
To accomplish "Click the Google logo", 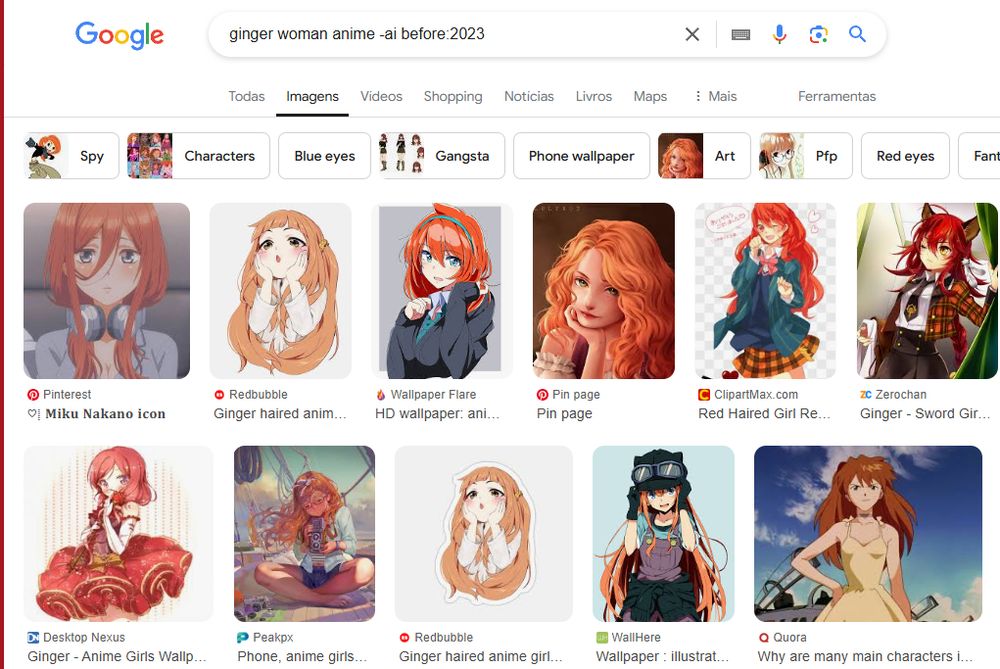I will coord(119,35).
